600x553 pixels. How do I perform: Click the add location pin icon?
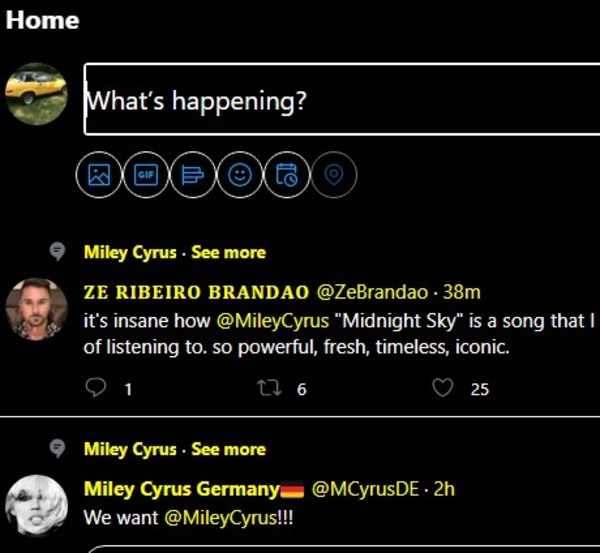point(334,175)
